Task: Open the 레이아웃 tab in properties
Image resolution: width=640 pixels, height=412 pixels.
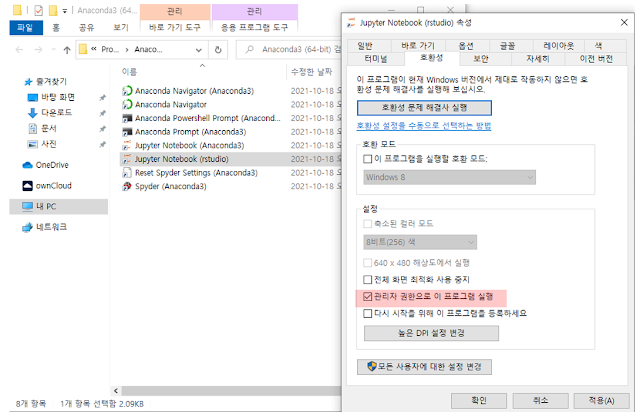Action: click(558, 46)
